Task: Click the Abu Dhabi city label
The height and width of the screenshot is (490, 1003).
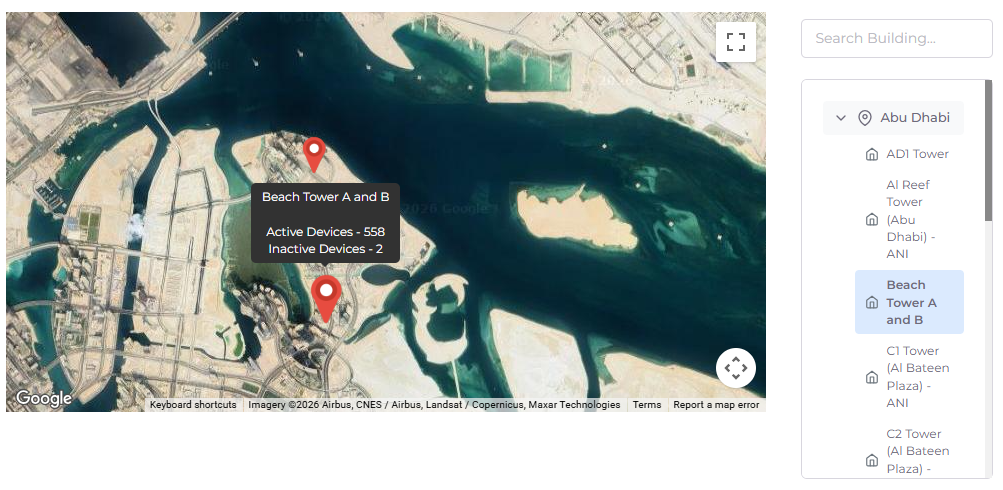Action: click(915, 118)
